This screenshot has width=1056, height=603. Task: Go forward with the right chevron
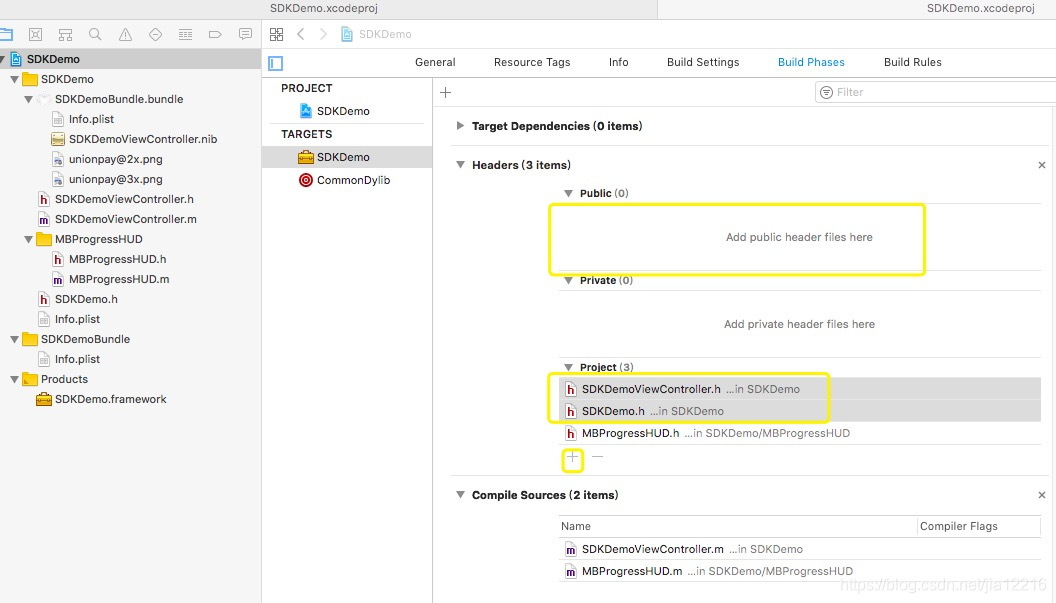pos(323,34)
